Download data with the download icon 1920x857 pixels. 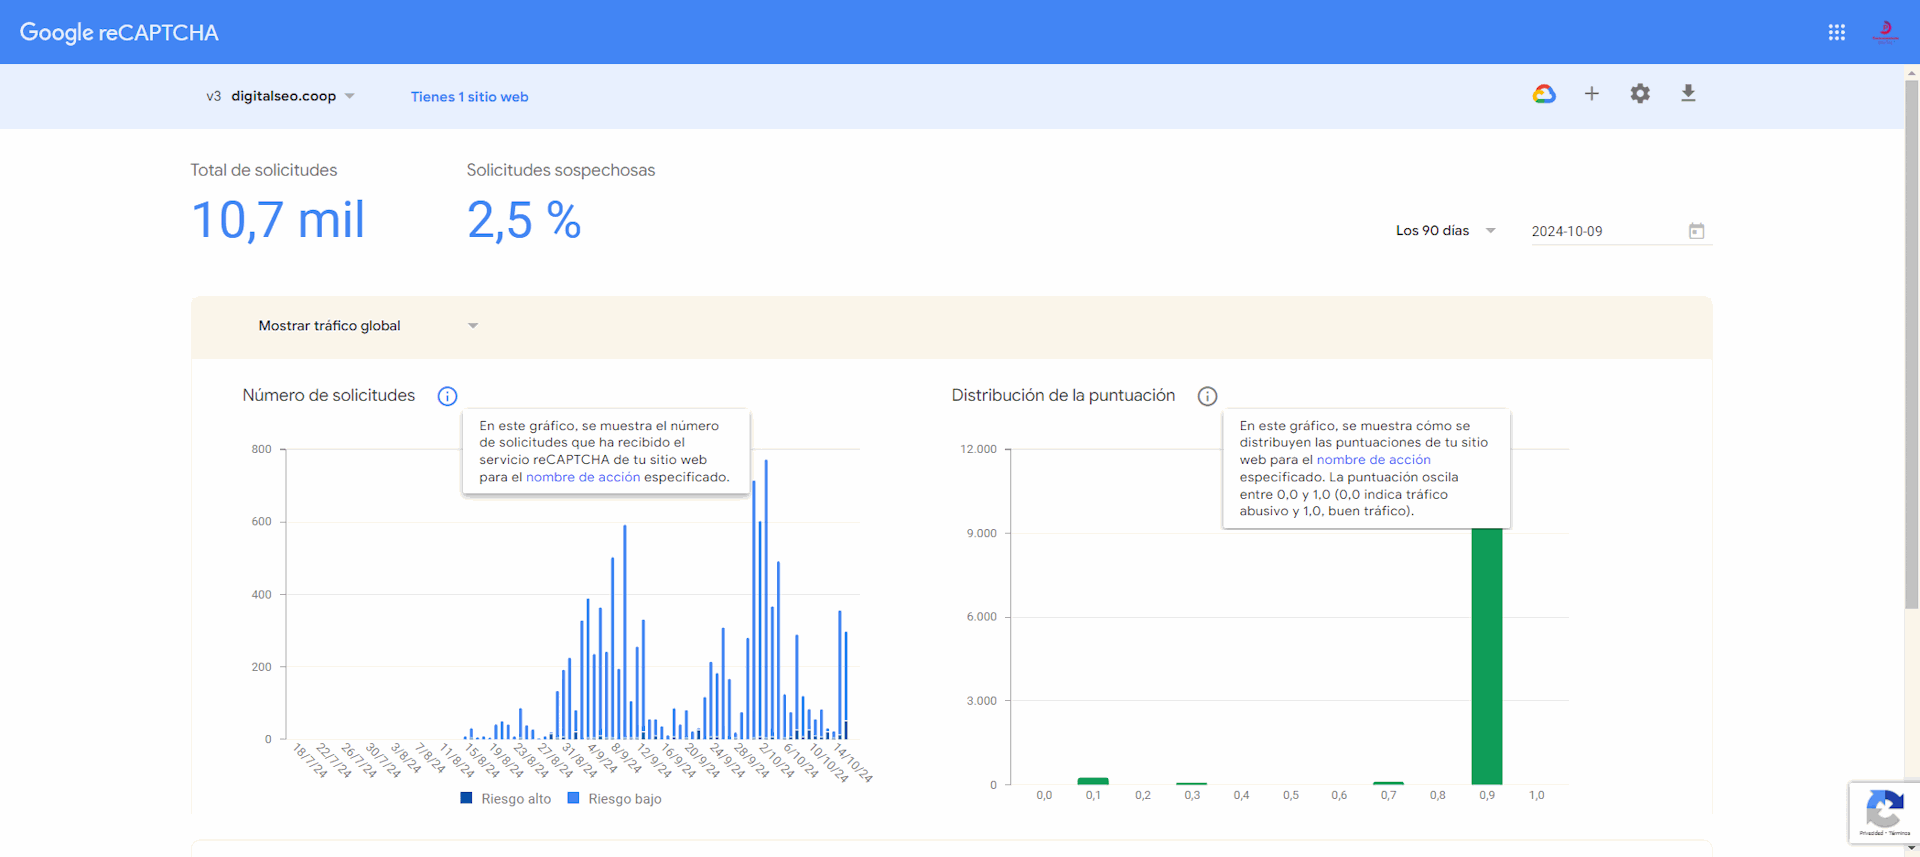coord(1688,94)
